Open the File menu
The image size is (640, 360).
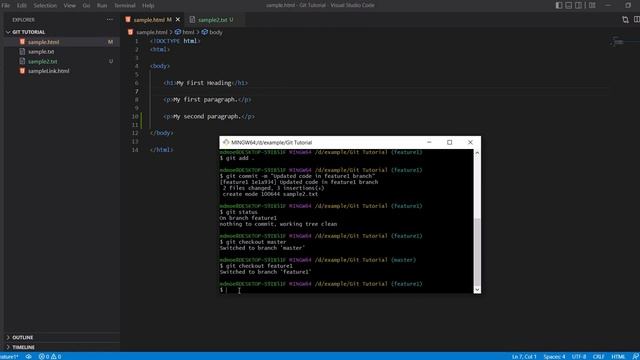(6, 5)
